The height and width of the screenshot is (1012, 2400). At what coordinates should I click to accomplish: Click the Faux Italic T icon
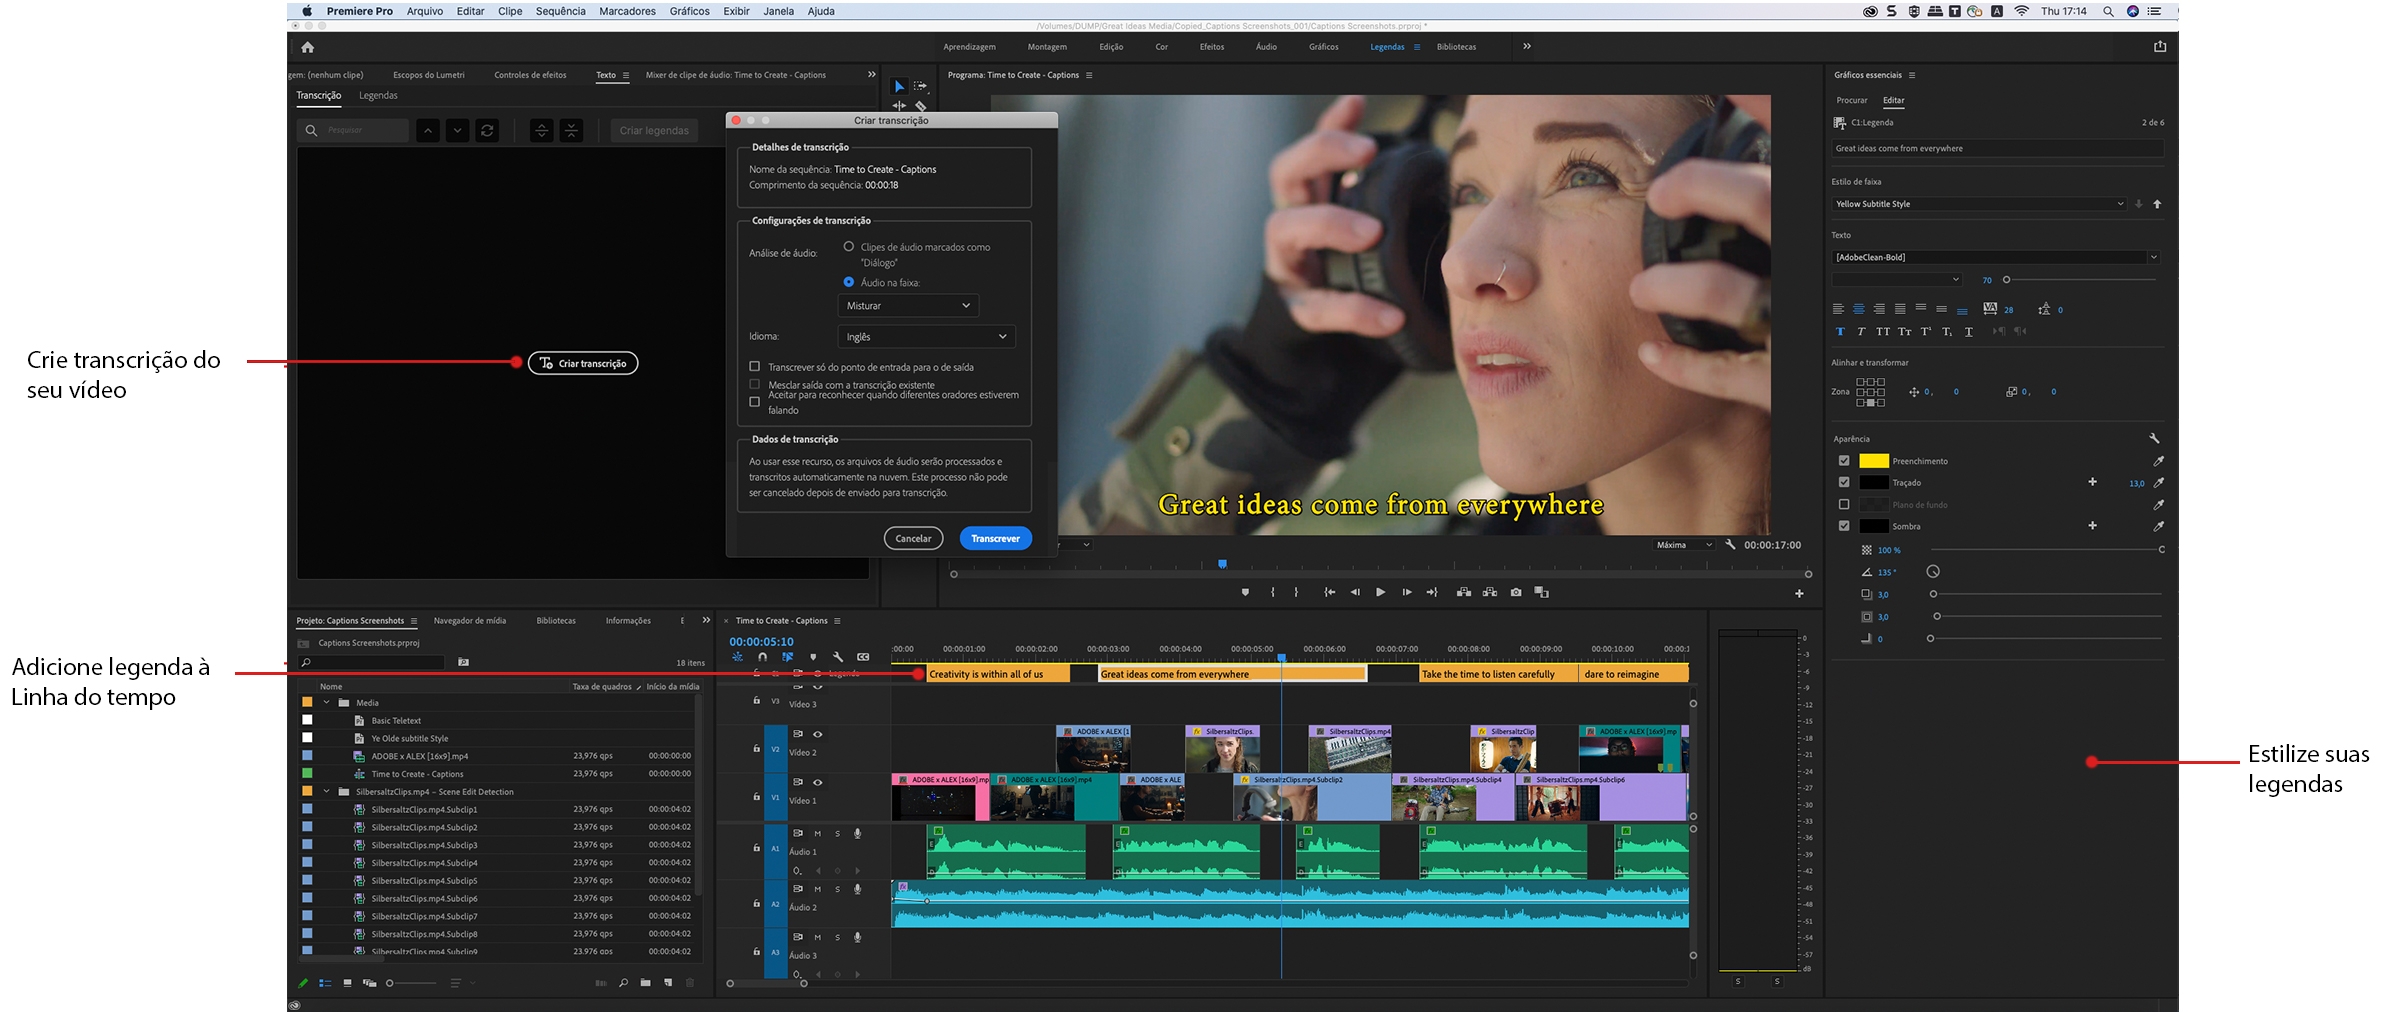pyautogui.click(x=1861, y=331)
